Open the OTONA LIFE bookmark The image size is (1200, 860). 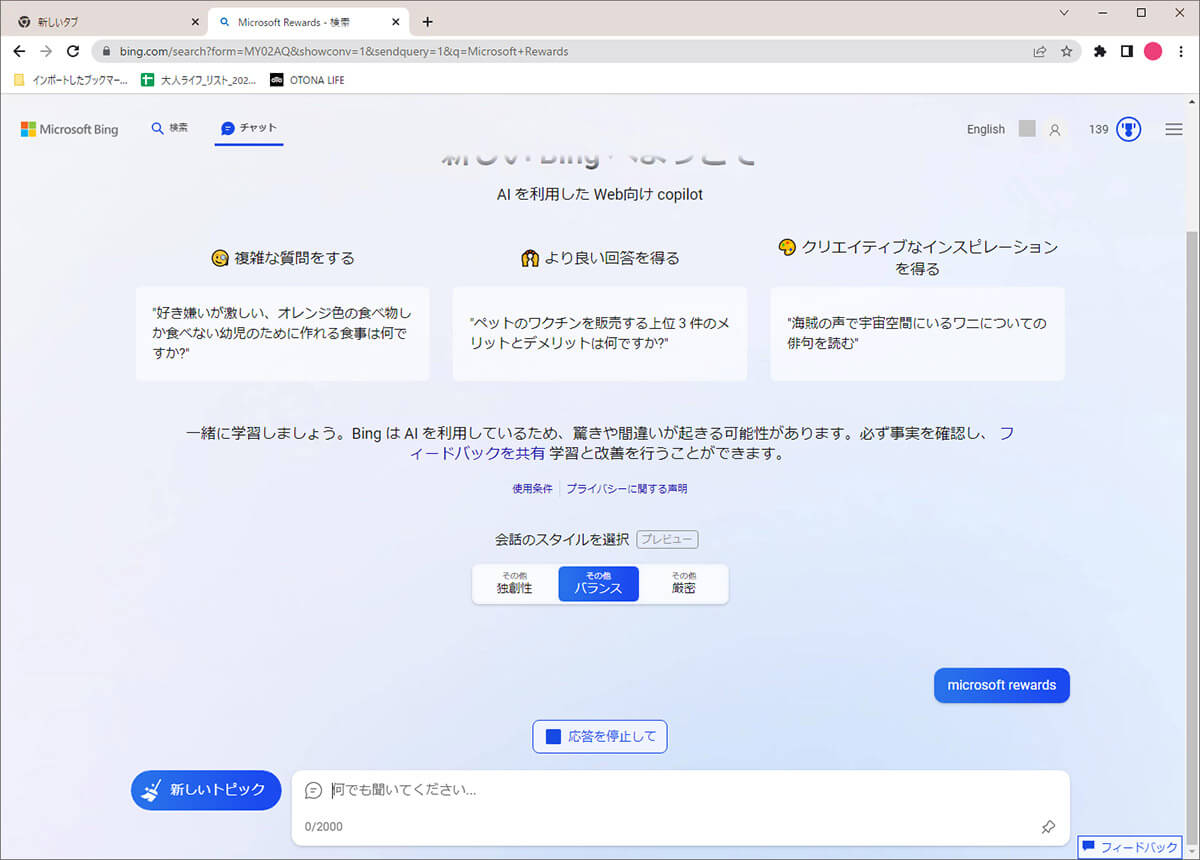pyautogui.click(x=307, y=80)
